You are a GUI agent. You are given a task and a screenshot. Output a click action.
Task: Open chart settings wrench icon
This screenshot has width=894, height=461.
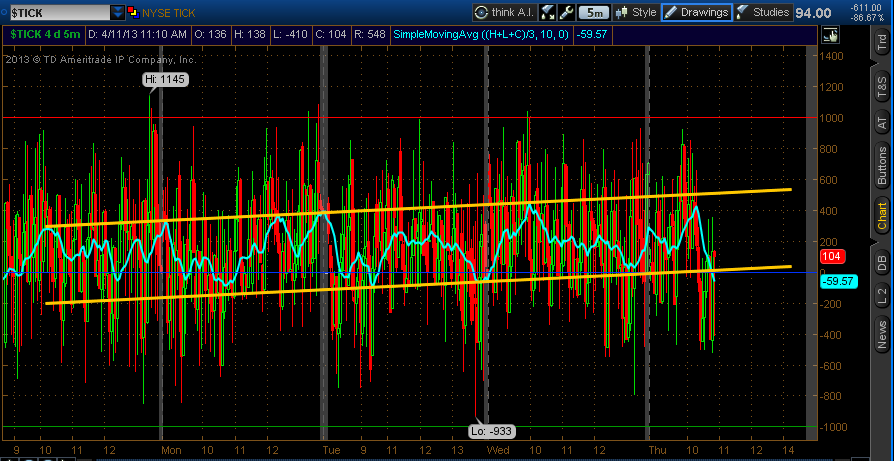click(x=566, y=12)
